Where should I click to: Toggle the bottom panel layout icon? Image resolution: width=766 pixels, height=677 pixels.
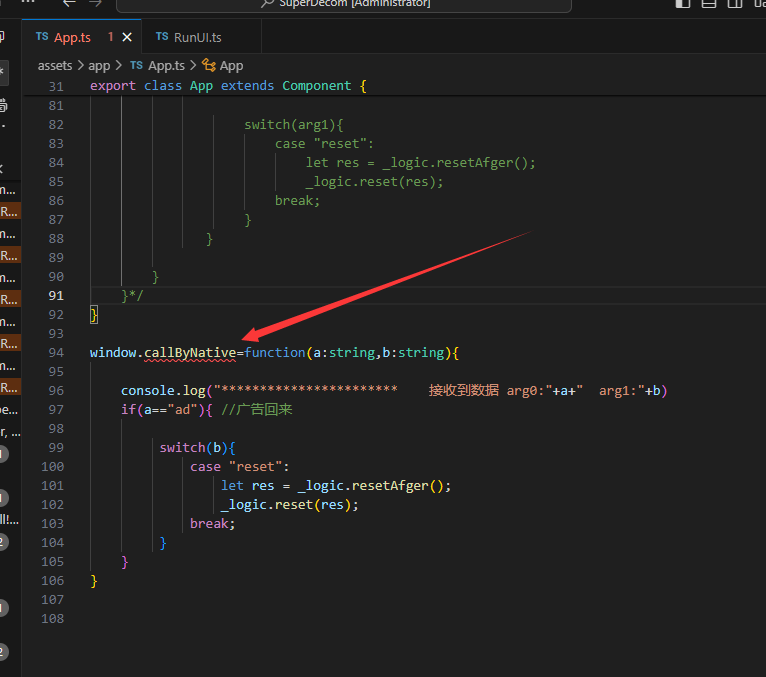click(708, 3)
